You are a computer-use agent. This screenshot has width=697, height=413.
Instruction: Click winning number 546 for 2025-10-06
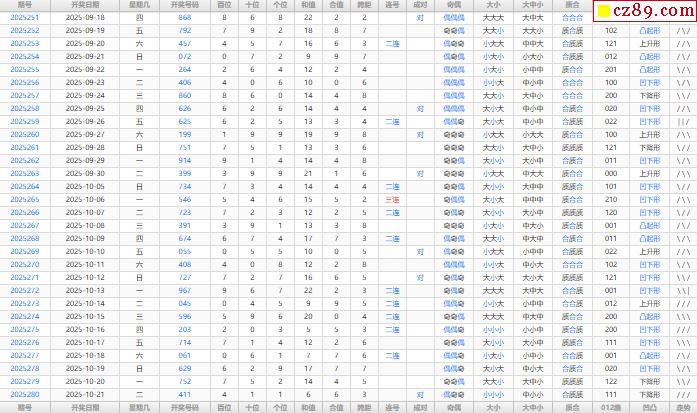pyautogui.click(x=185, y=199)
